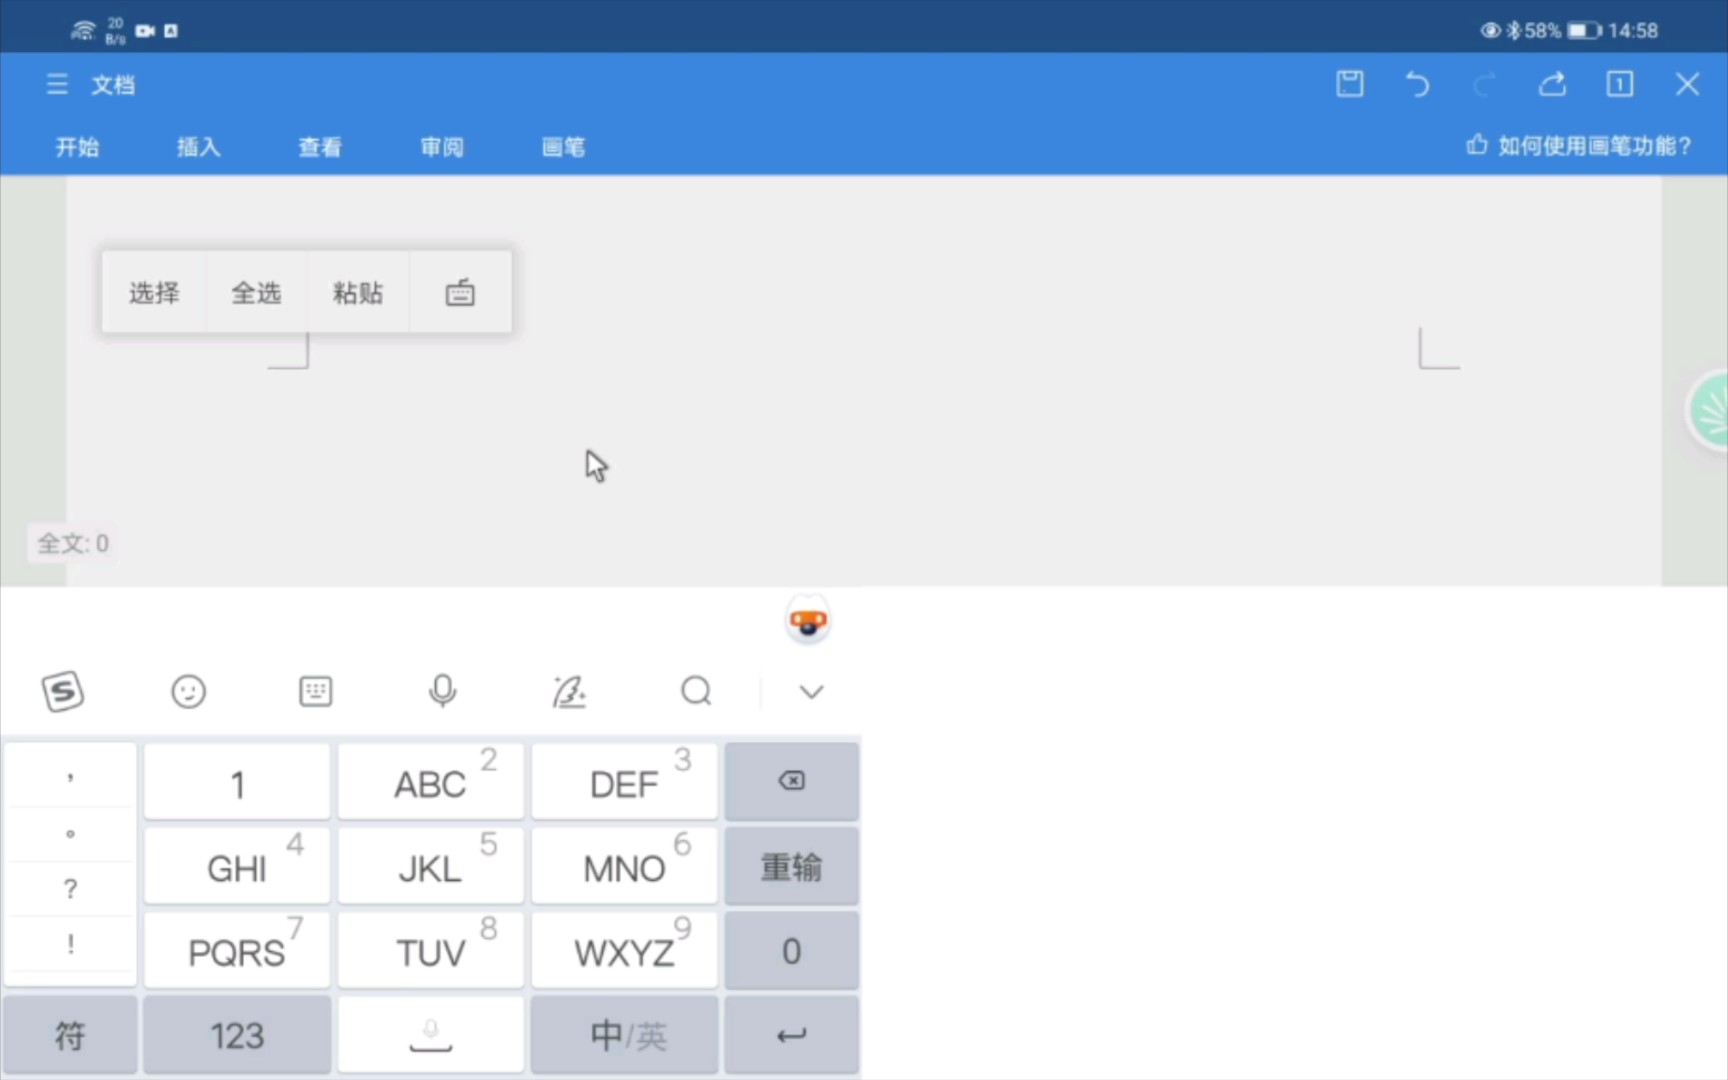The height and width of the screenshot is (1080, 1728).
Task: Collapse the keyboard with the down chevron
Action: click(812, 691)
